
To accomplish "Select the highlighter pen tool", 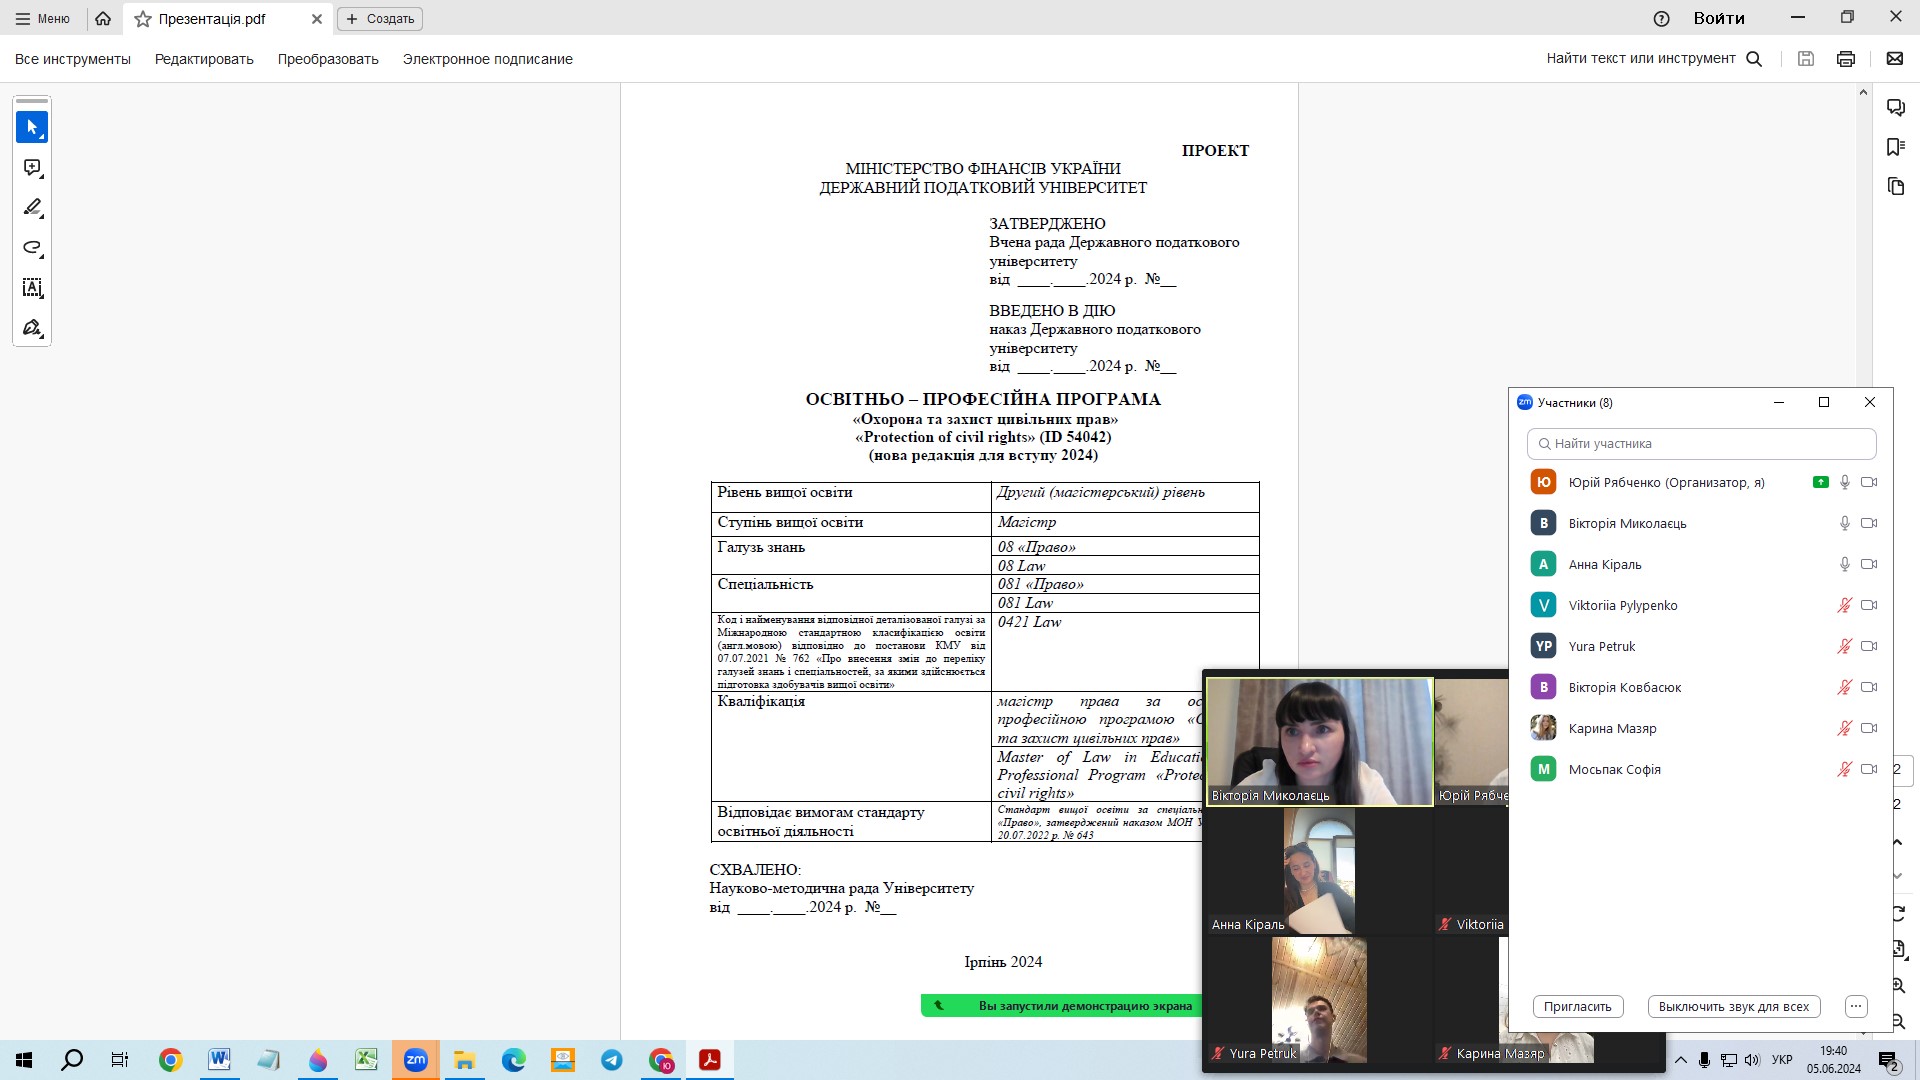I will [x=32, y=208].
